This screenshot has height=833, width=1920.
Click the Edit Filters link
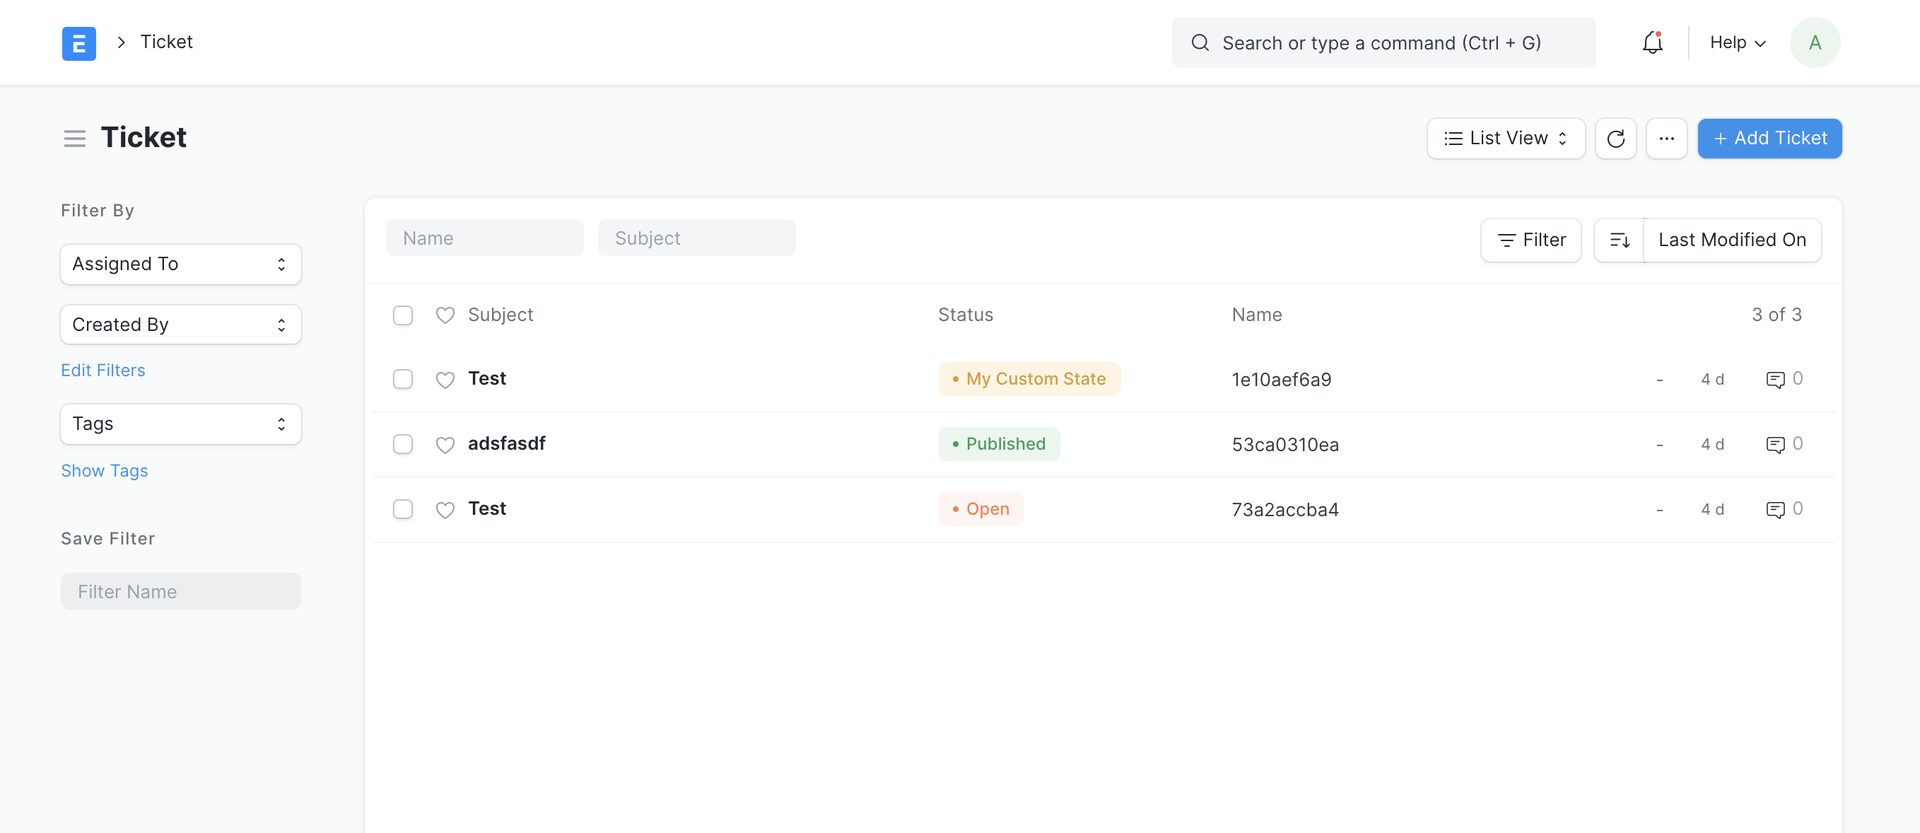[103, 371]
